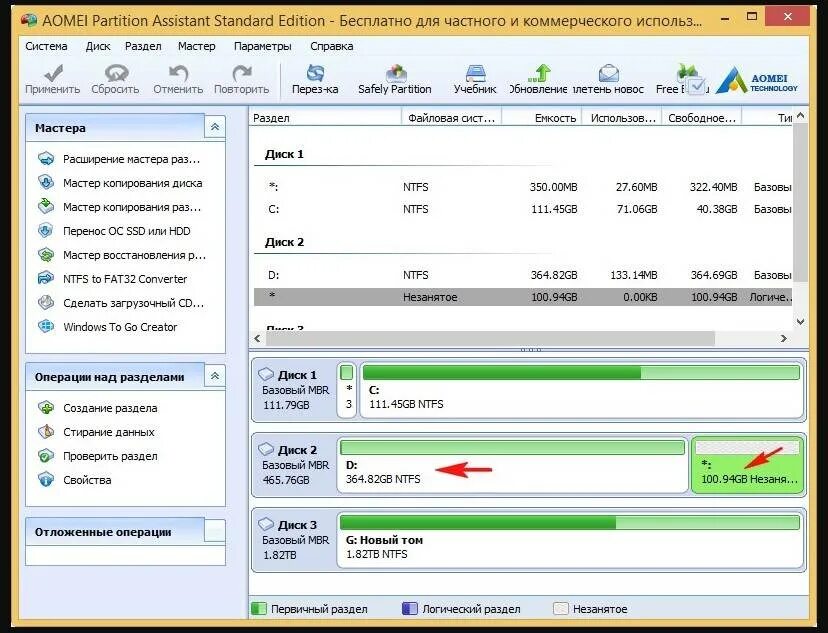Click Диск 2 heading in partition list
The image size is (828, 633).
pyautogui.click(x=285, y=242)
